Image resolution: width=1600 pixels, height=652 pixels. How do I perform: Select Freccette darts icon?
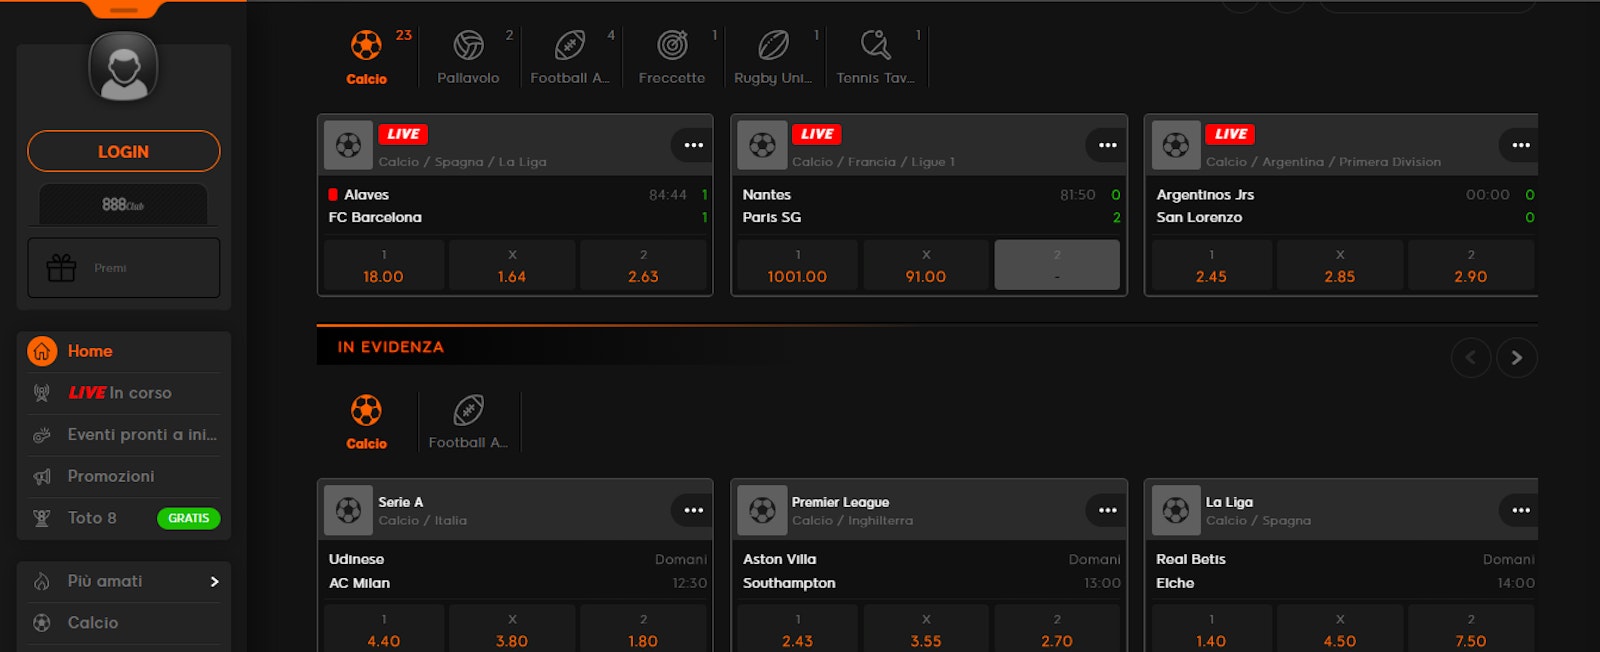pyautogui.click(x=672, y=46)
